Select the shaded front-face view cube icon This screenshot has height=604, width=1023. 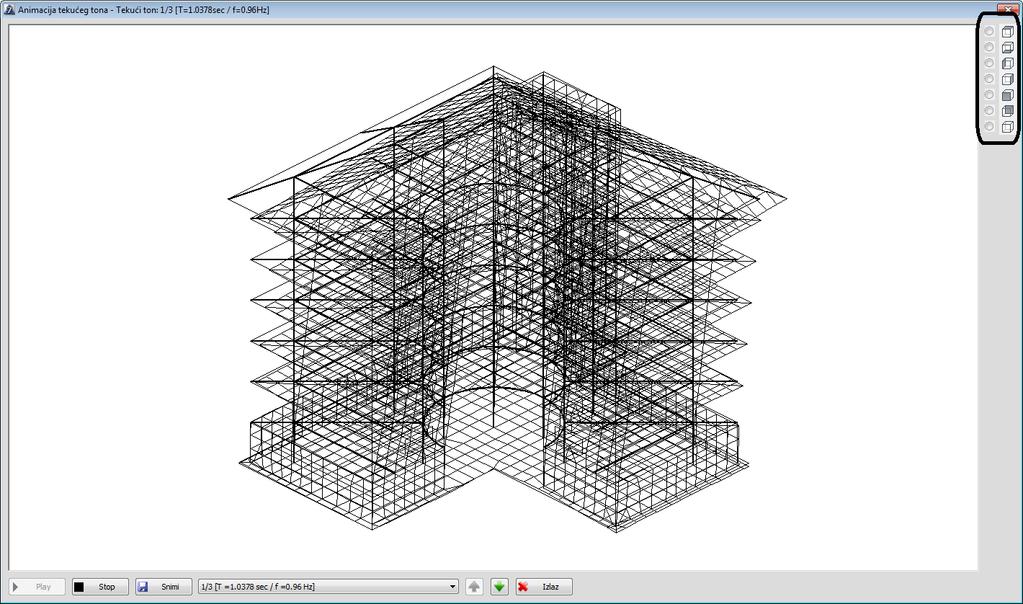1007,95
